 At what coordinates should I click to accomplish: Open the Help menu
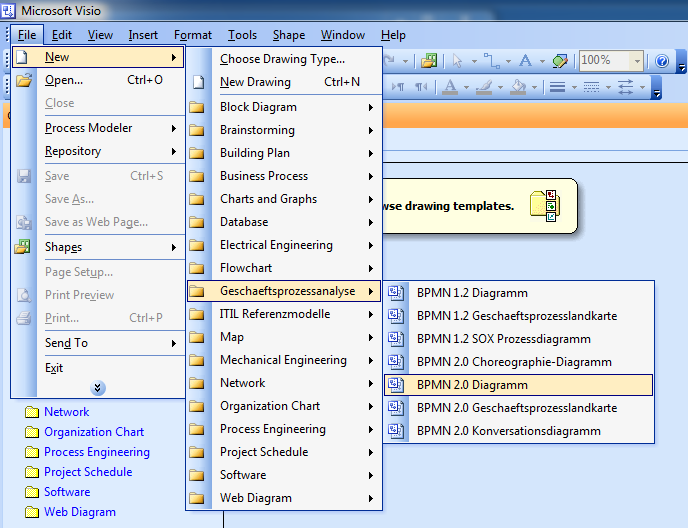point(393,35)
